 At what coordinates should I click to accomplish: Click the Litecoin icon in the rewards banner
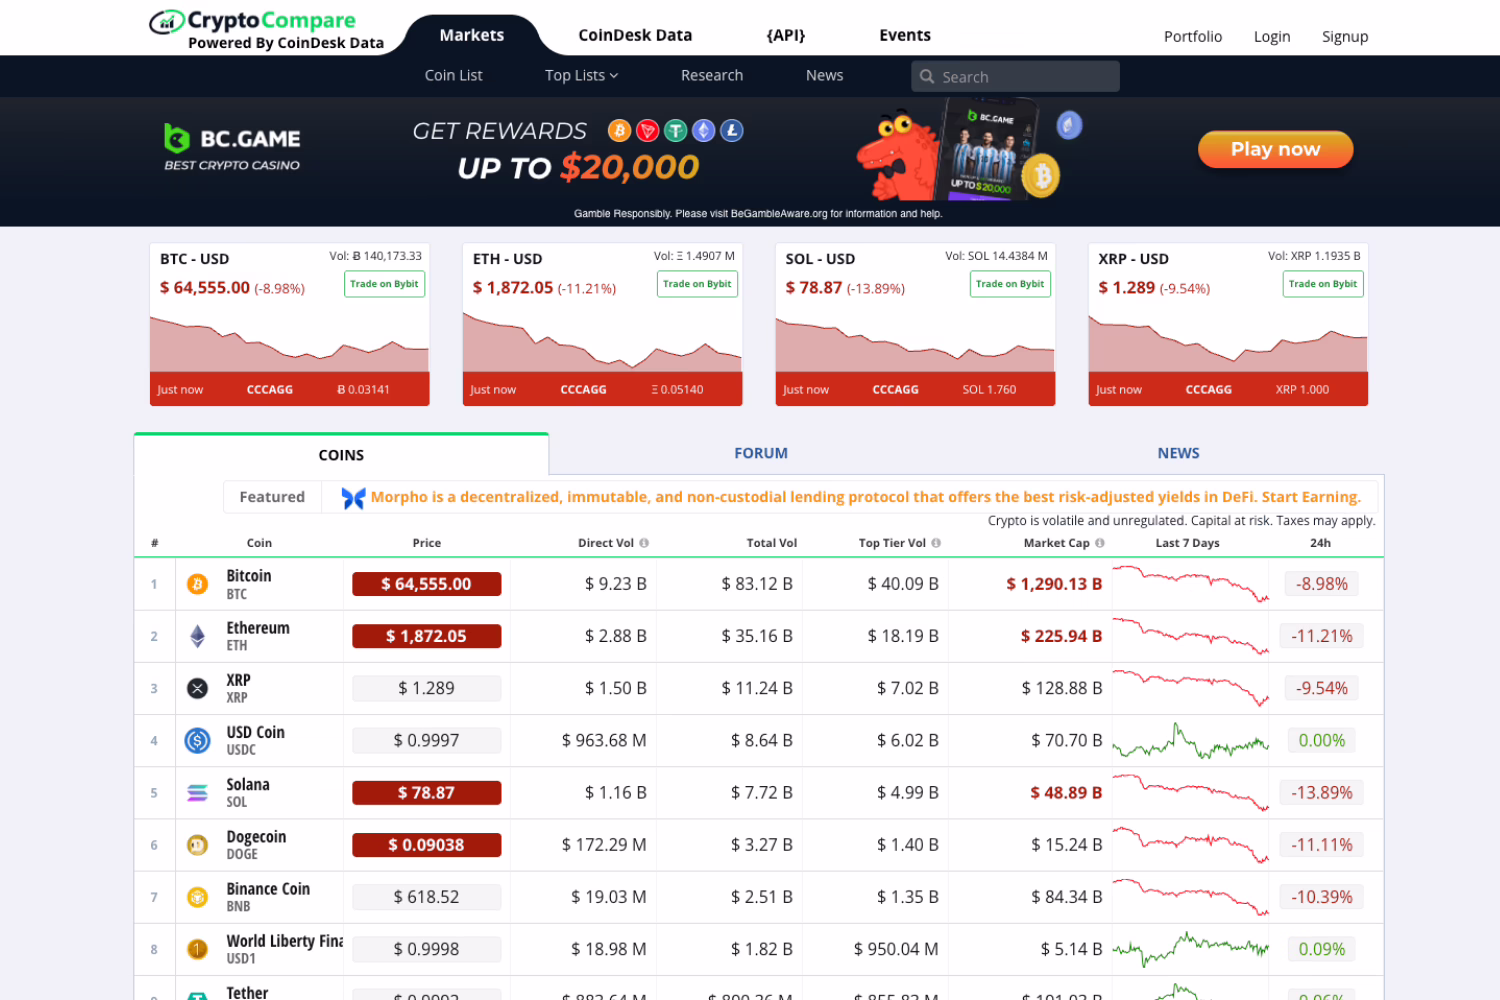tap(731, 130)
